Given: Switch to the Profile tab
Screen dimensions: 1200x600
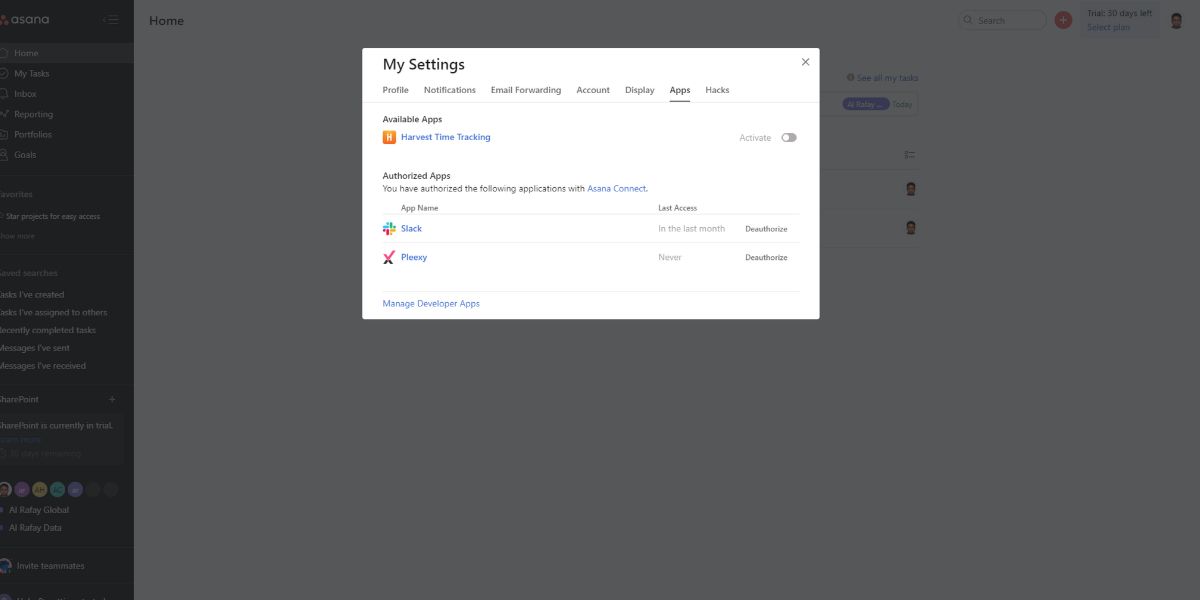Looking at the screenshot, I should click(x=395, y=90).
